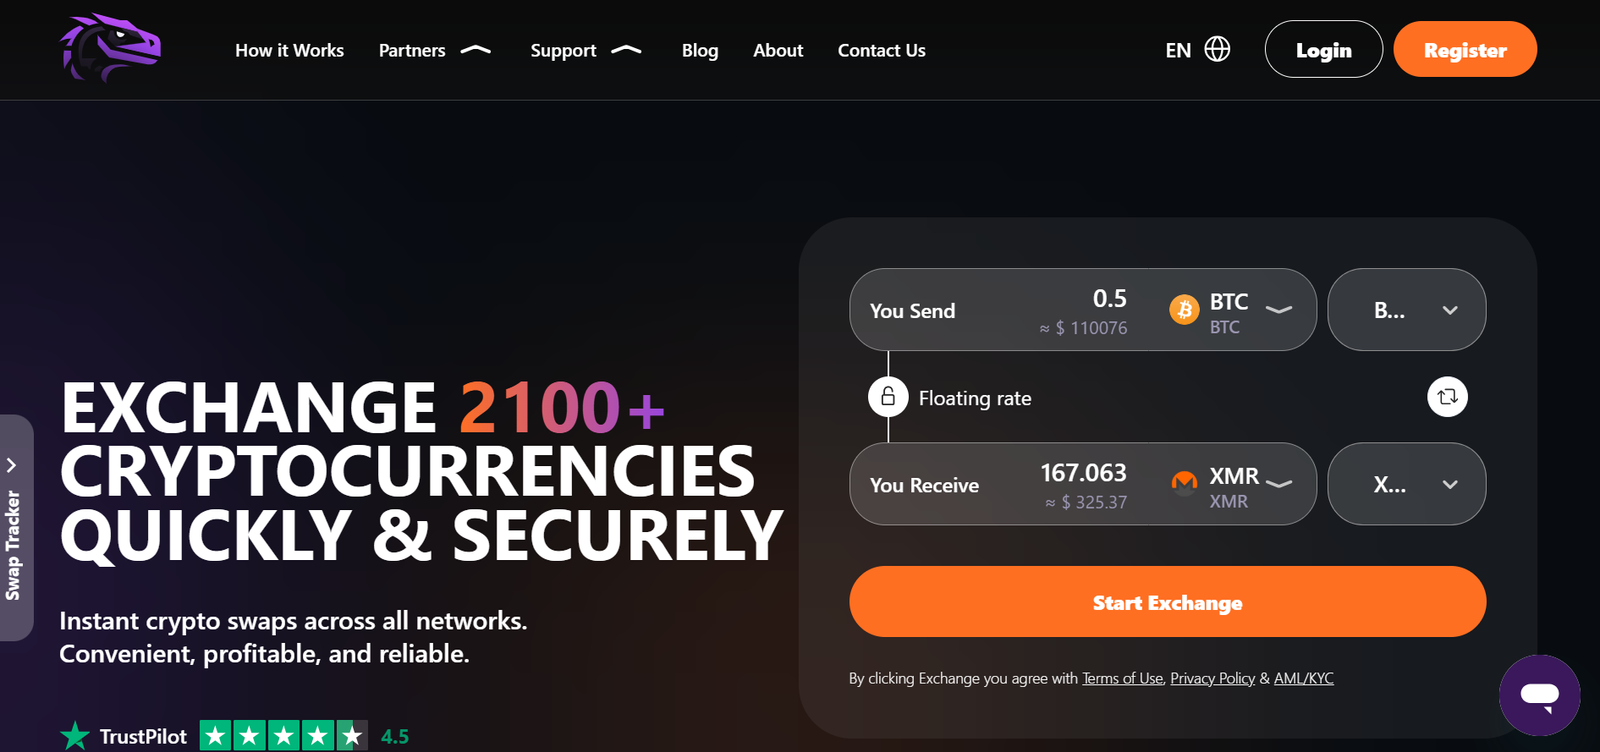Open the Support menu
The width and height of the screenshot is (1600, 752).
[x=585, y=50]
